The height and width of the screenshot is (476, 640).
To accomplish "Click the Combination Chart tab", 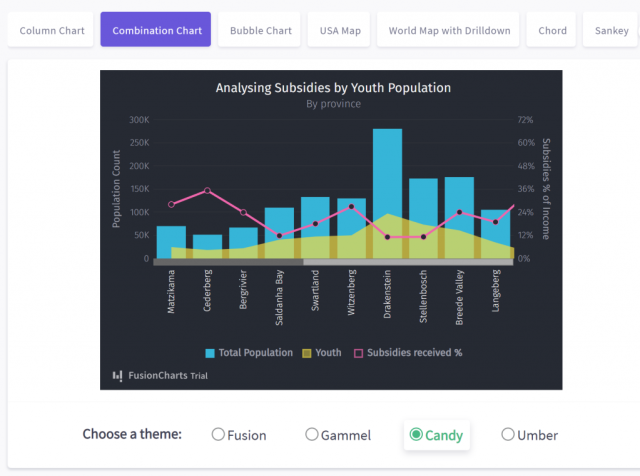I will [x=156, y=30].
